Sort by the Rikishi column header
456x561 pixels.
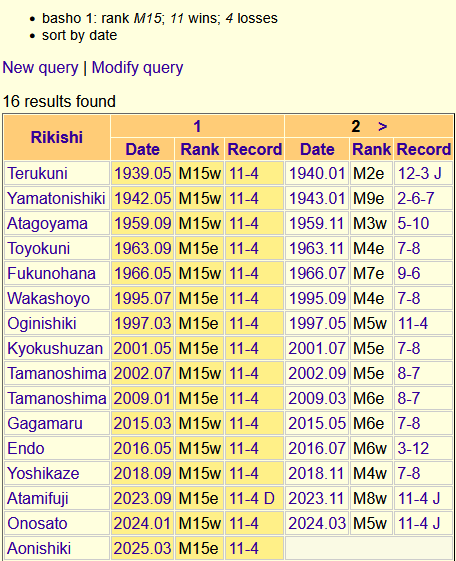coord(57,137)
